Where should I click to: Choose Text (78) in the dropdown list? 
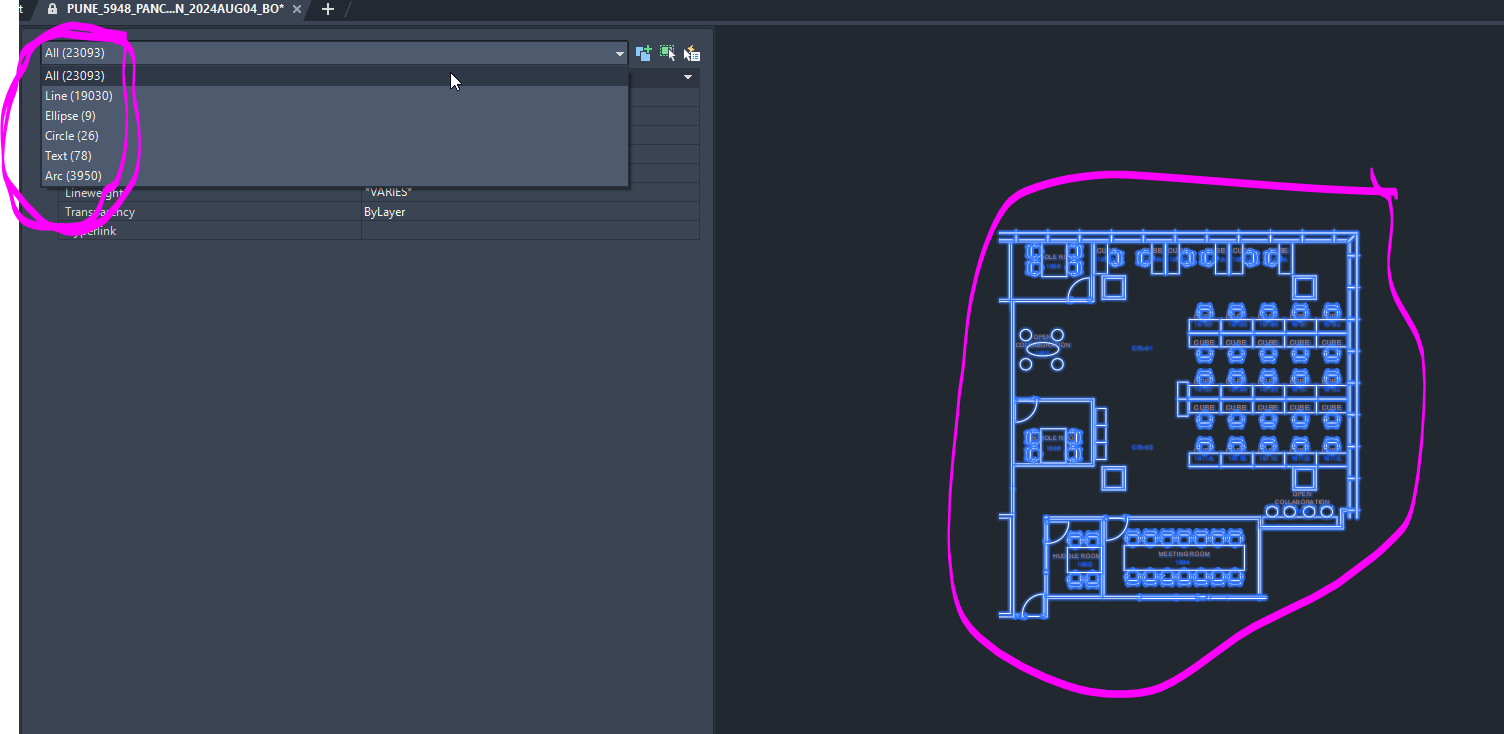click(334, 156)
